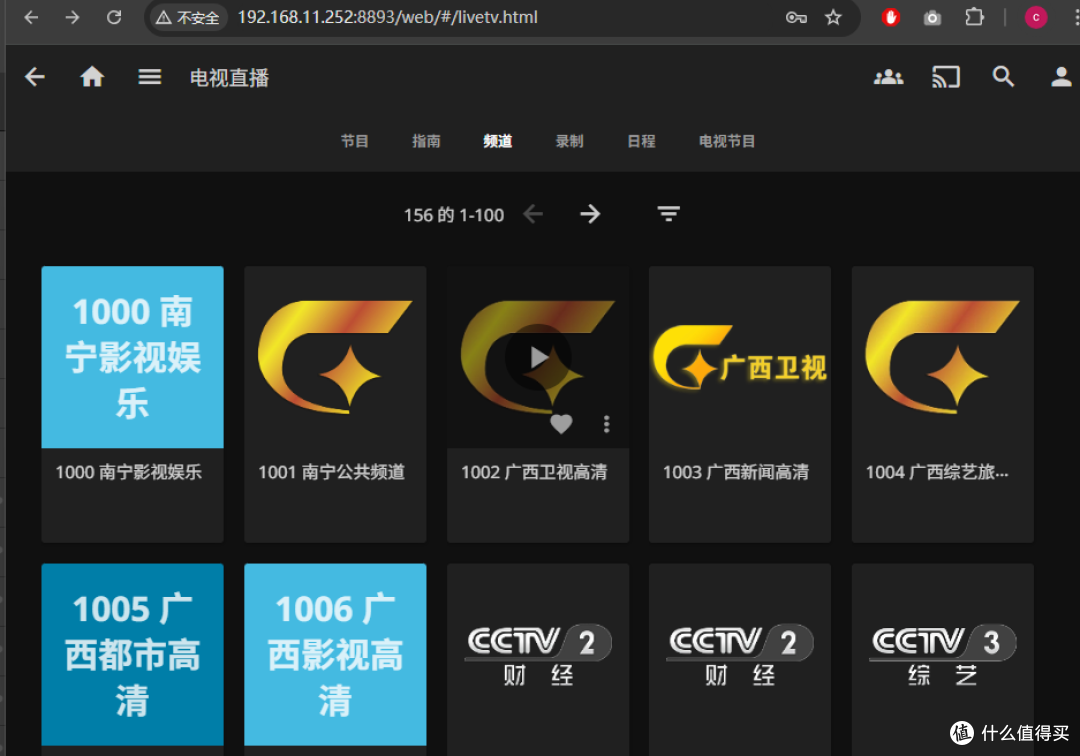The width and height of the screenshot is (1080, 756).
Task: Click the browser forward arrow
Action: pyautogui.click(x=72, y=17)
